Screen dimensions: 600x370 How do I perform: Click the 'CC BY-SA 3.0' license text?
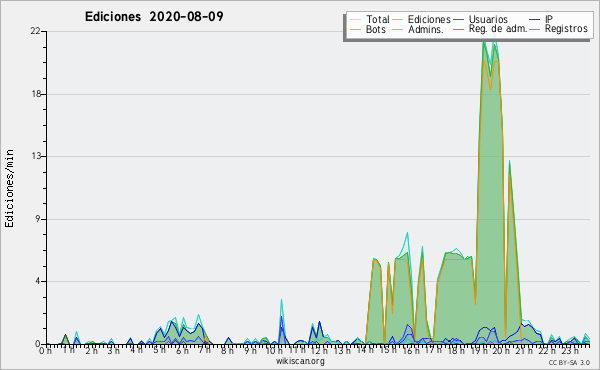coord(569,363)
